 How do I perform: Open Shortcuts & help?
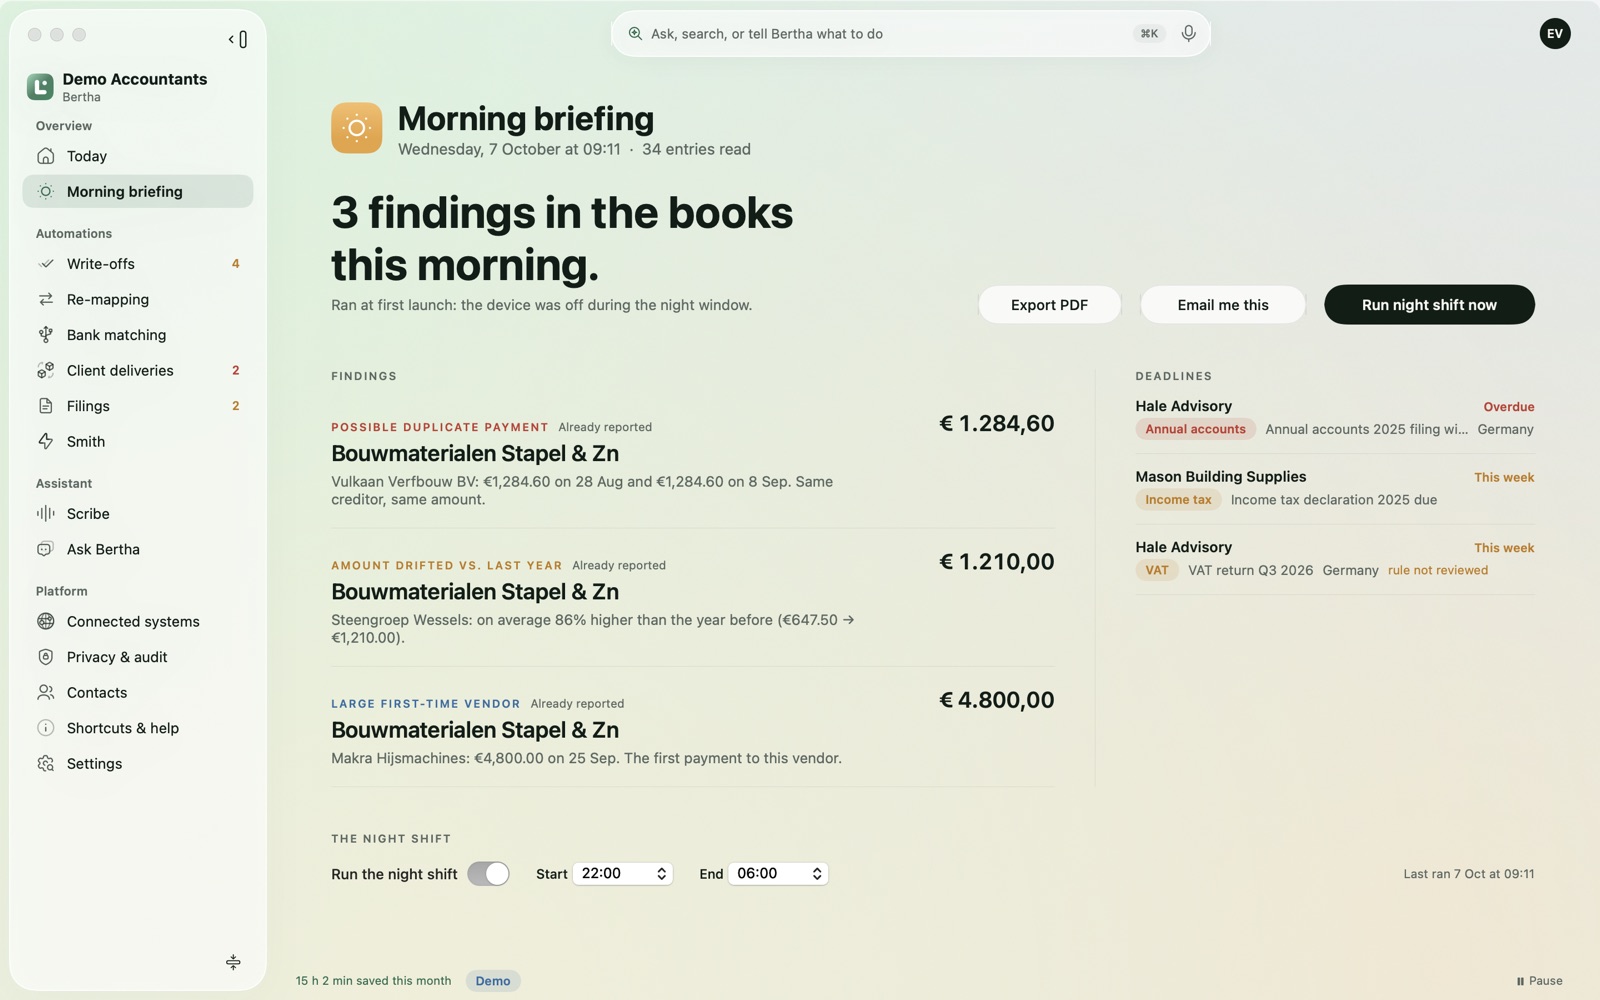pyautogui.click(x=138, y=728)
